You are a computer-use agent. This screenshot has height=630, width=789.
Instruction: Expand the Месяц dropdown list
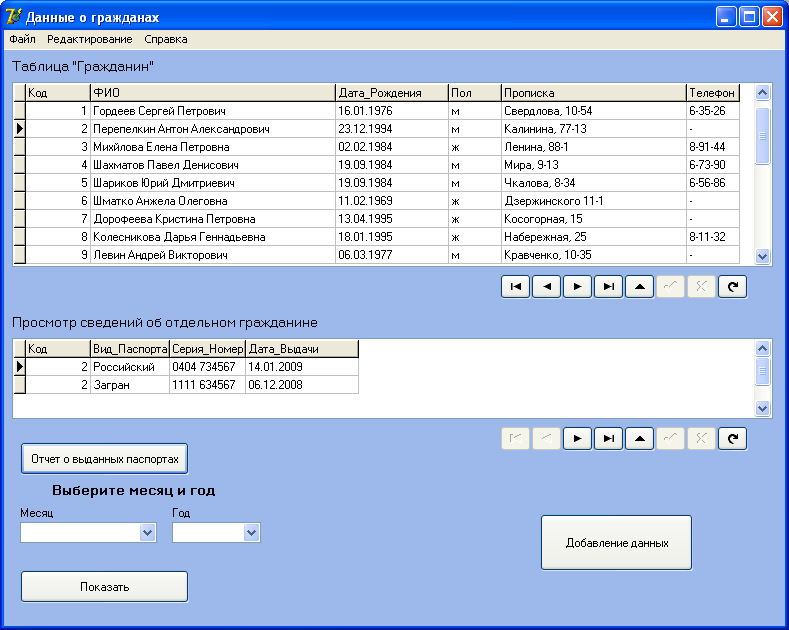[x=148, y=533]
